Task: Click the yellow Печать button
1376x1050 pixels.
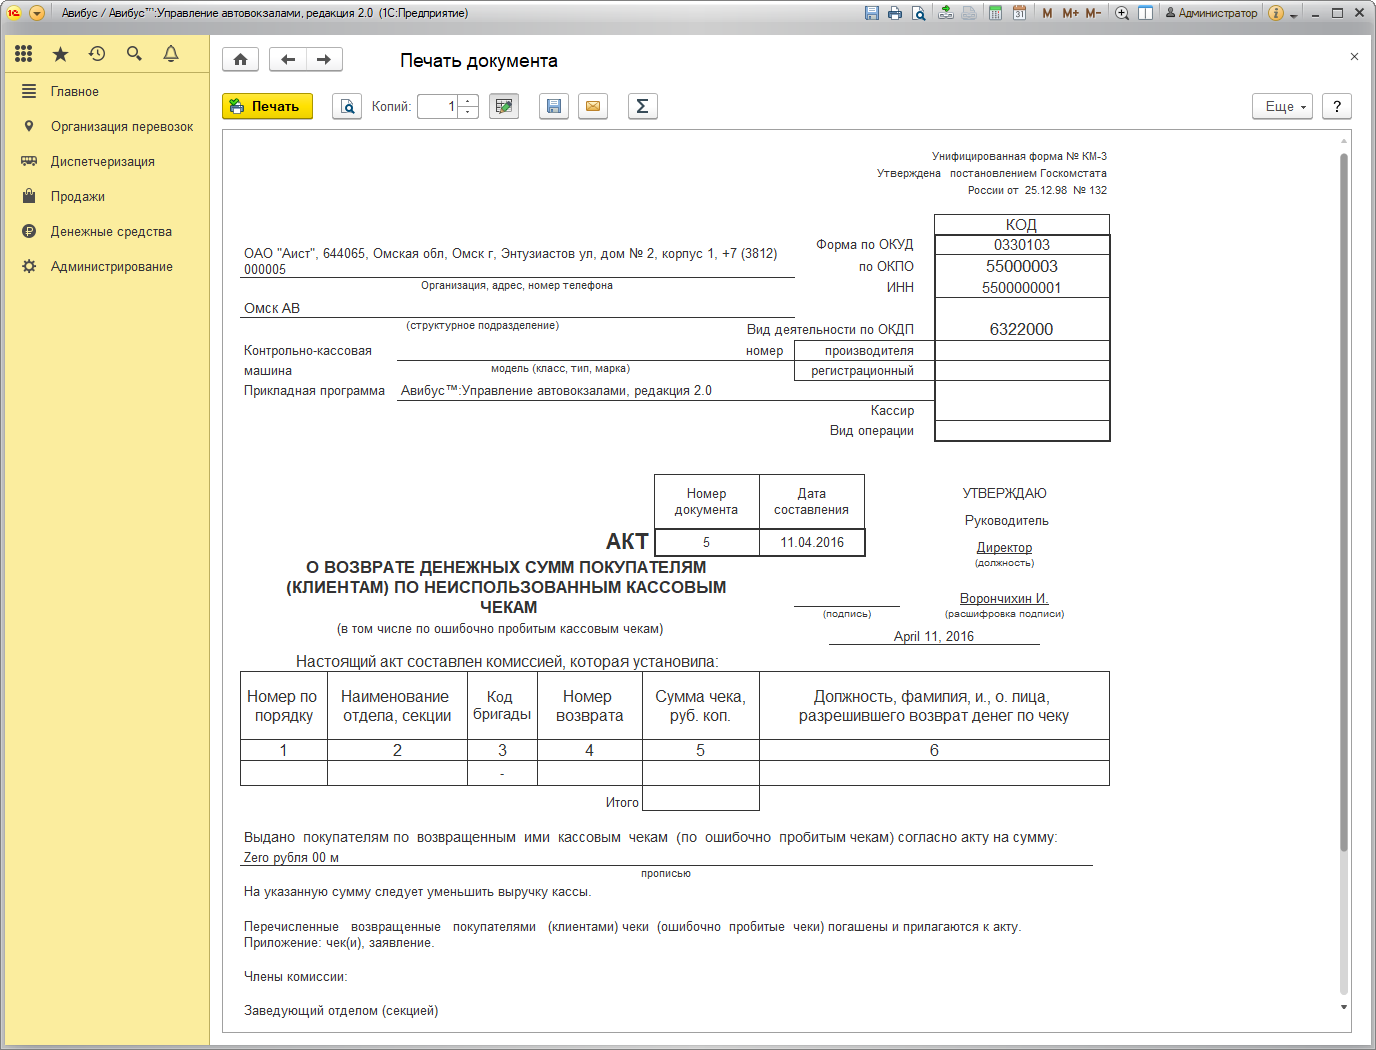Action: pos(267,106)
